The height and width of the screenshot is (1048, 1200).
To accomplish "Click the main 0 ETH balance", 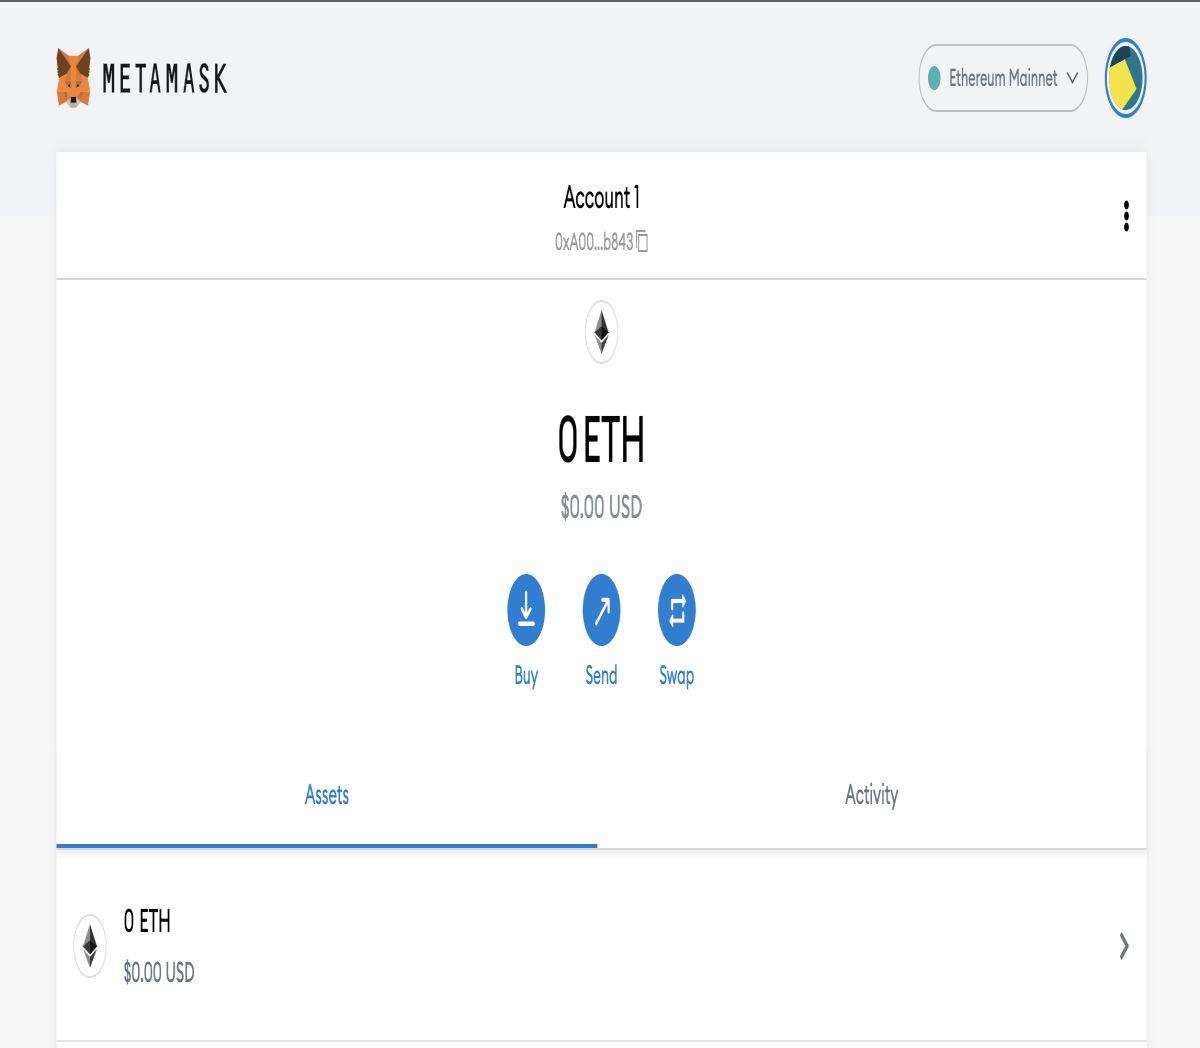I will click(x=601, y=440).
